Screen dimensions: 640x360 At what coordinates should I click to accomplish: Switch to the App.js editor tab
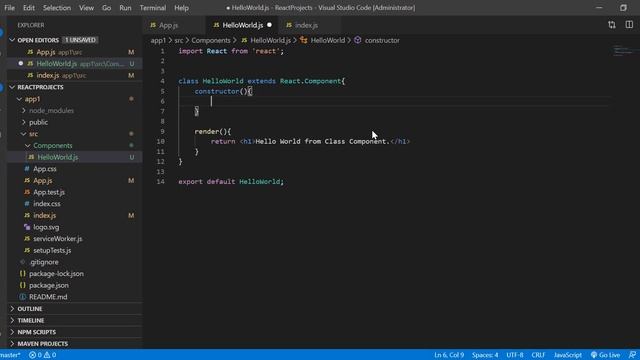[x=174, y=25]
